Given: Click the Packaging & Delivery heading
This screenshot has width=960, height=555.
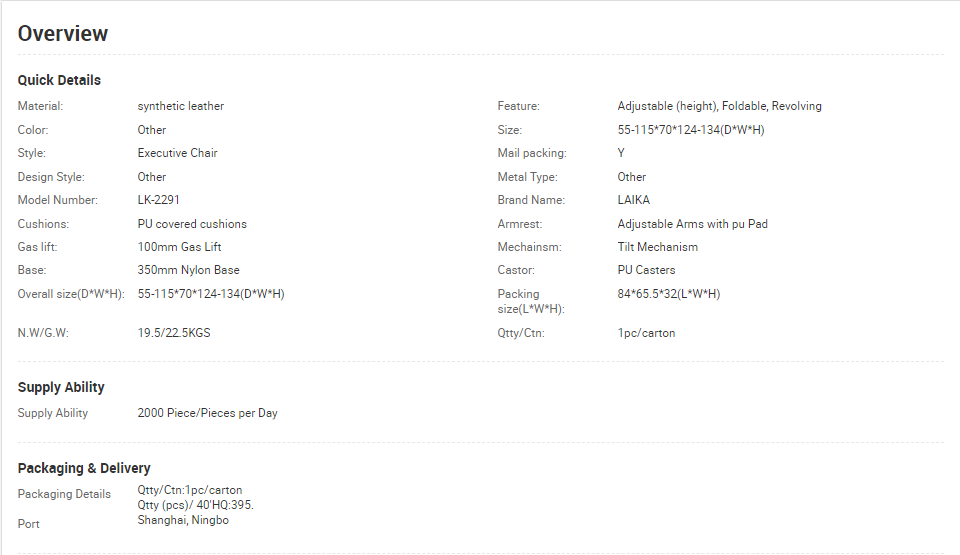Looking at the screenshot, I should click(84, 468).
